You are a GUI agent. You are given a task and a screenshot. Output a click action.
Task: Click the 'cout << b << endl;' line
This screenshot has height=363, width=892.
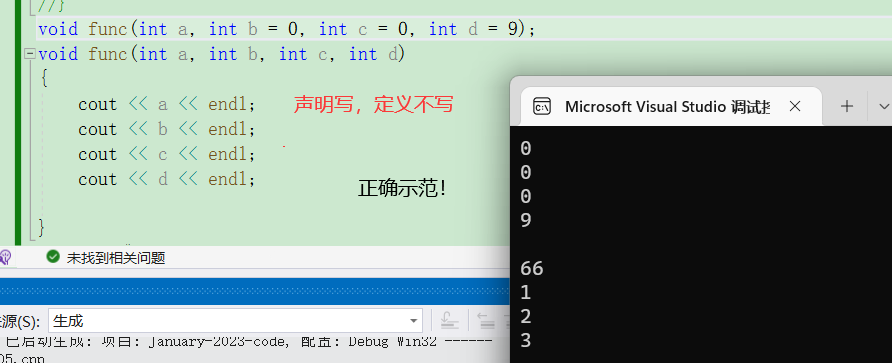coord(167,130)
